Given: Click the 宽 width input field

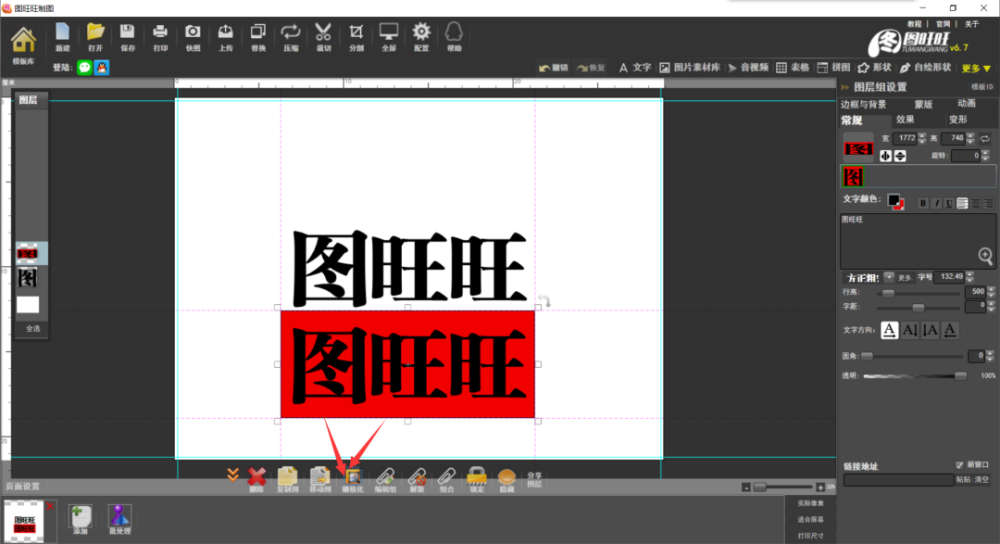Looking at the screenshot, I should coord(905,138).
